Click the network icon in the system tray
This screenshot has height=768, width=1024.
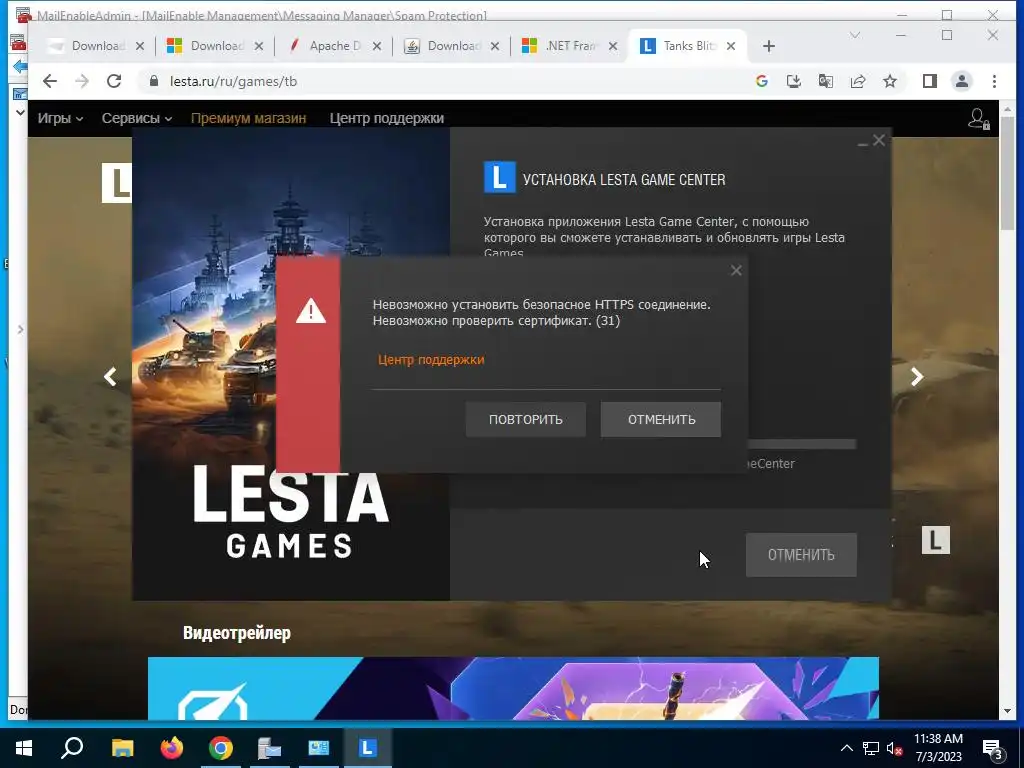[x=871, y=748]
